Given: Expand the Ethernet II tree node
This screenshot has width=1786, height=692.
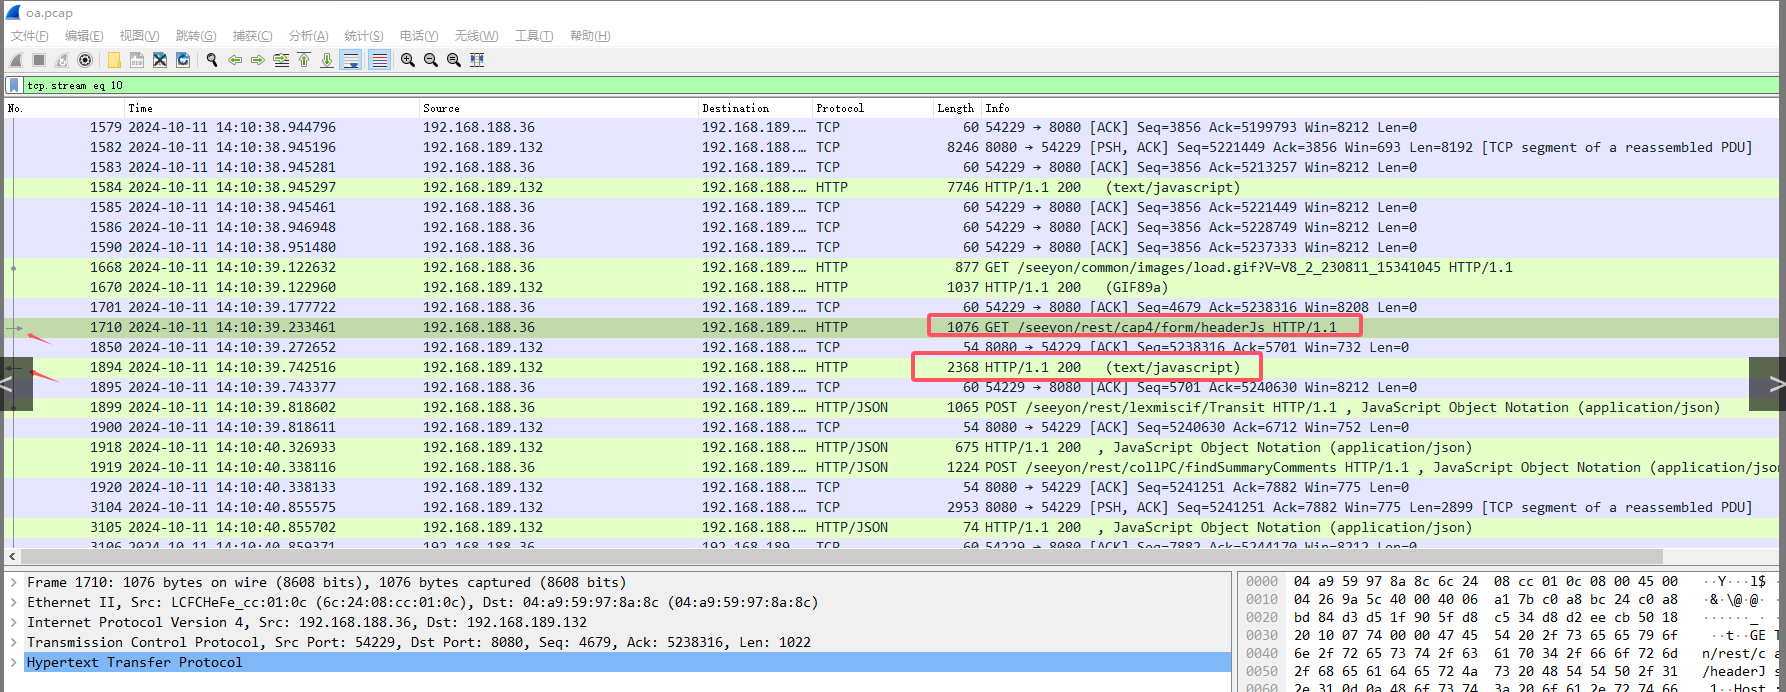Looking at the screenshot, I should [13, 602].
